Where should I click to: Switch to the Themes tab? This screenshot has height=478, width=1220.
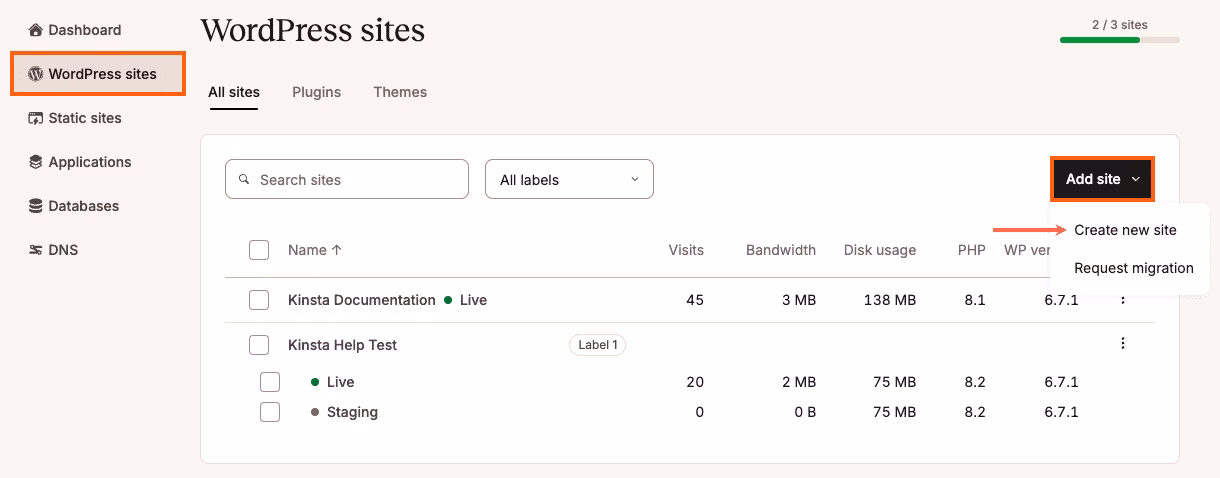[x=400, y=92]
